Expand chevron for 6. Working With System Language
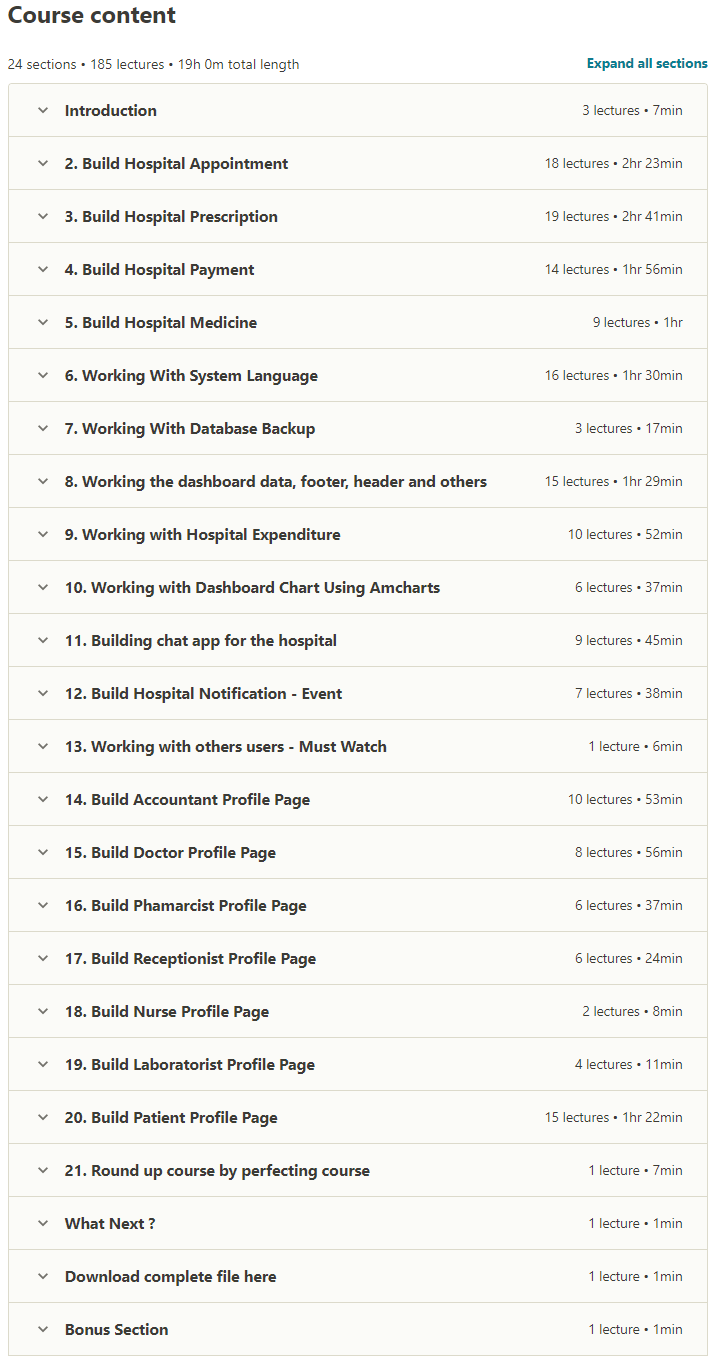This screenshot has height=1364, width=716. (43, 376)
